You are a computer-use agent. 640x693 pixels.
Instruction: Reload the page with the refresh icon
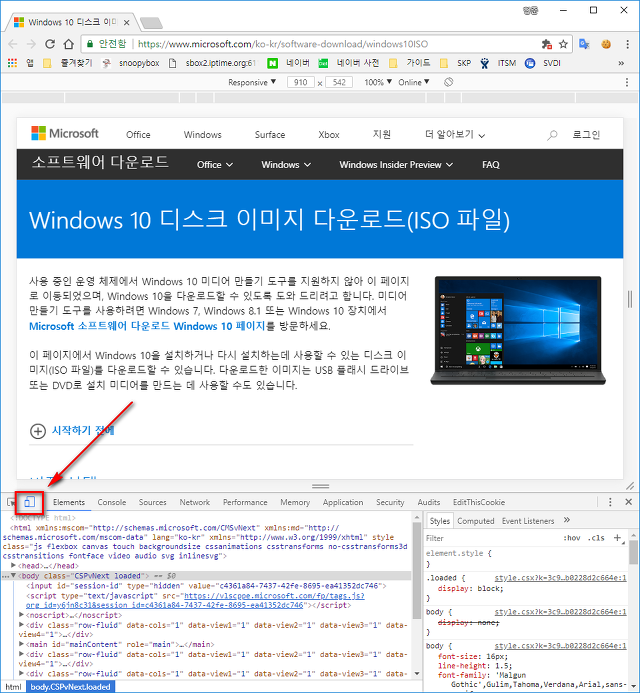pos(50,44)
